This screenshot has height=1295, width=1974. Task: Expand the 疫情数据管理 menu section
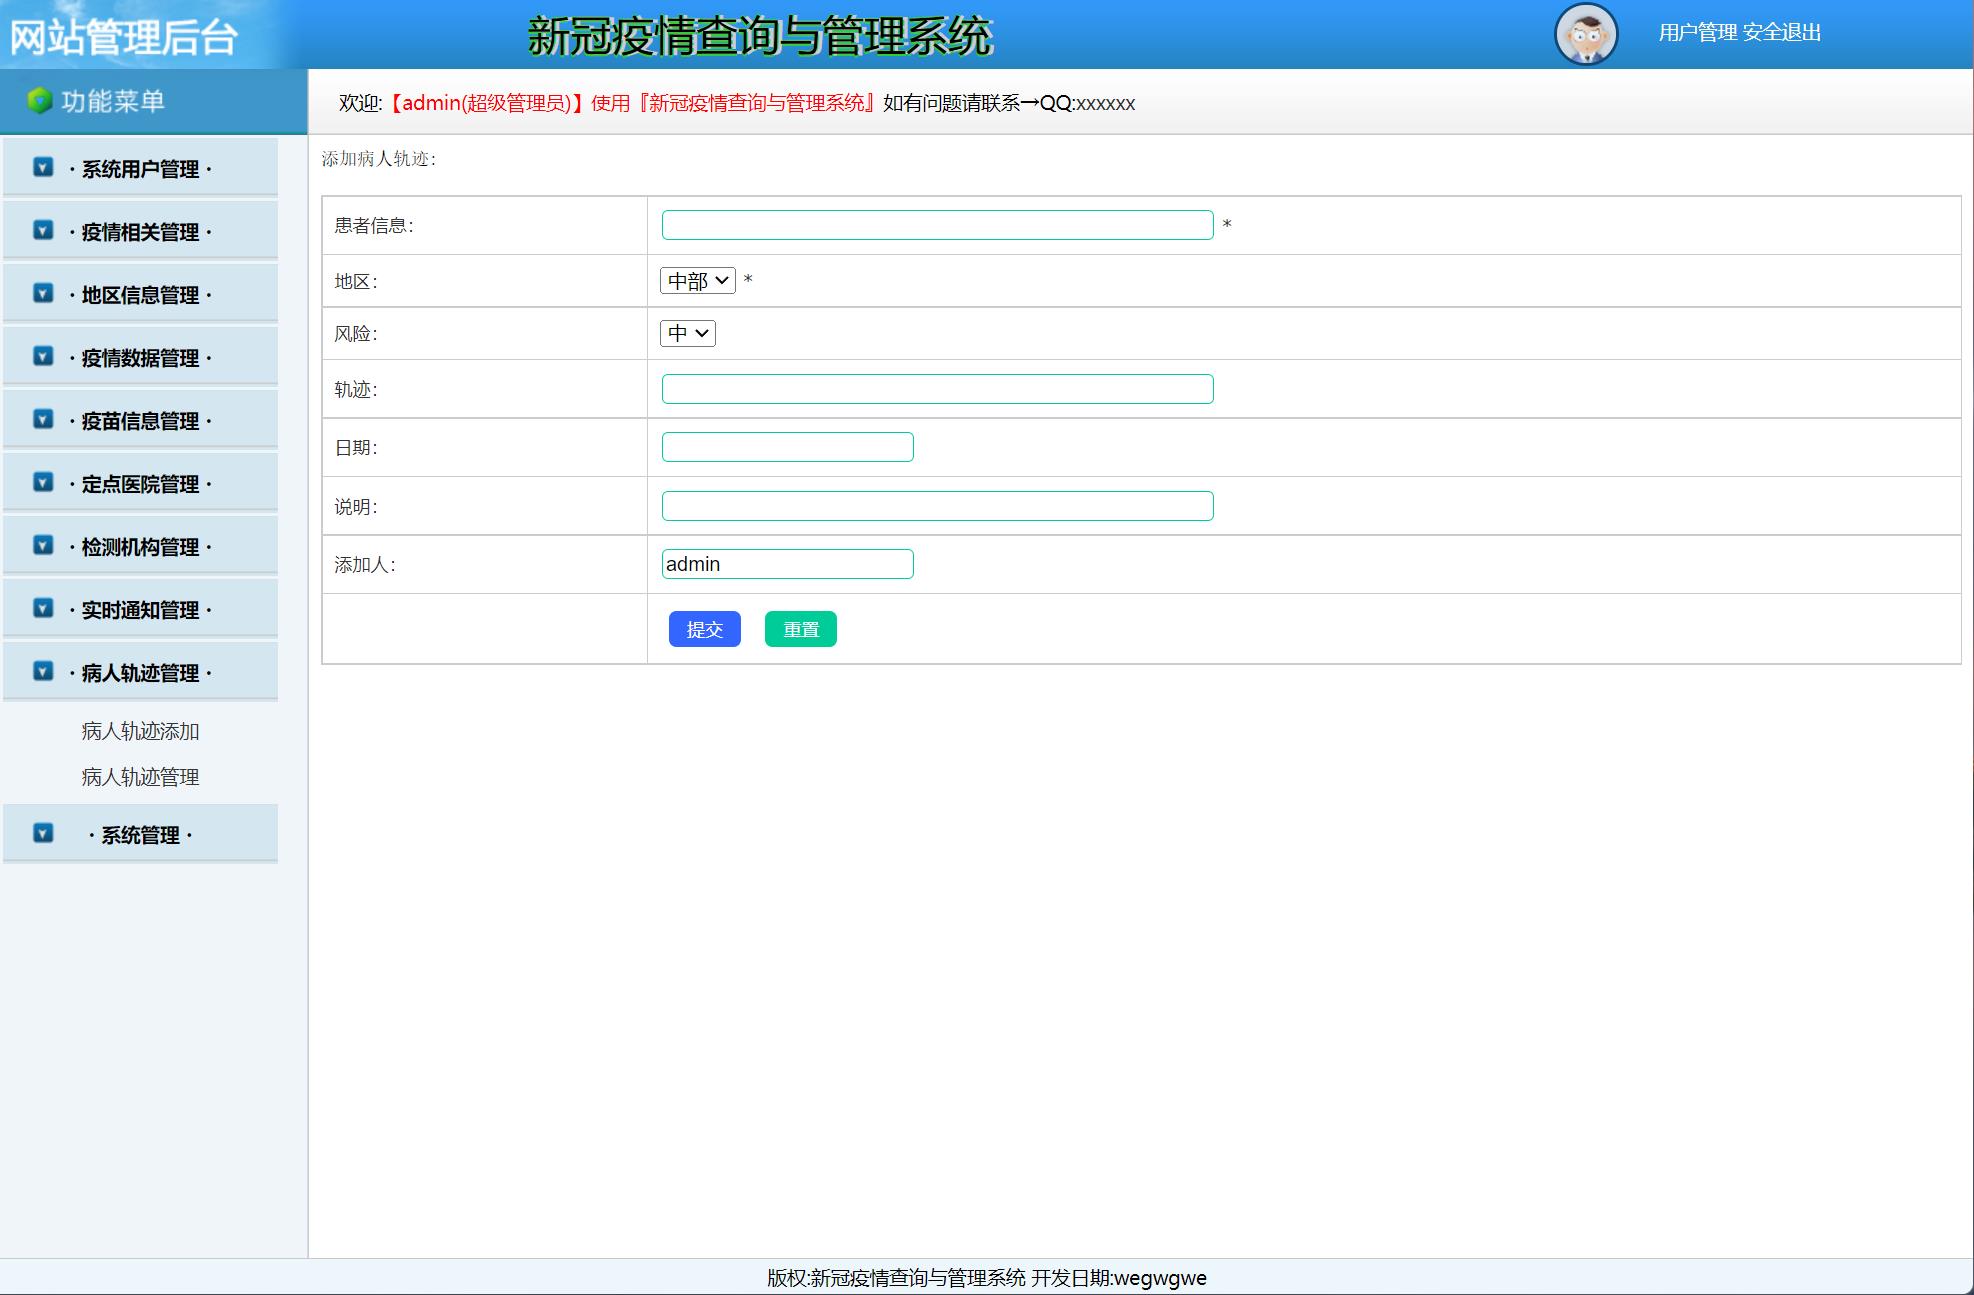coord(140,358)
